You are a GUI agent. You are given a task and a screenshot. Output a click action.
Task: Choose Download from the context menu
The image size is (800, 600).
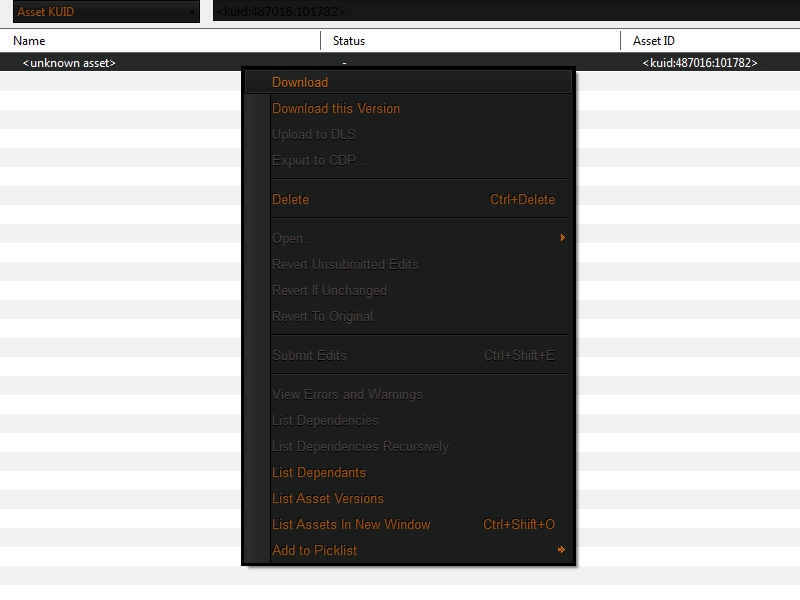(x=300, y=83)
